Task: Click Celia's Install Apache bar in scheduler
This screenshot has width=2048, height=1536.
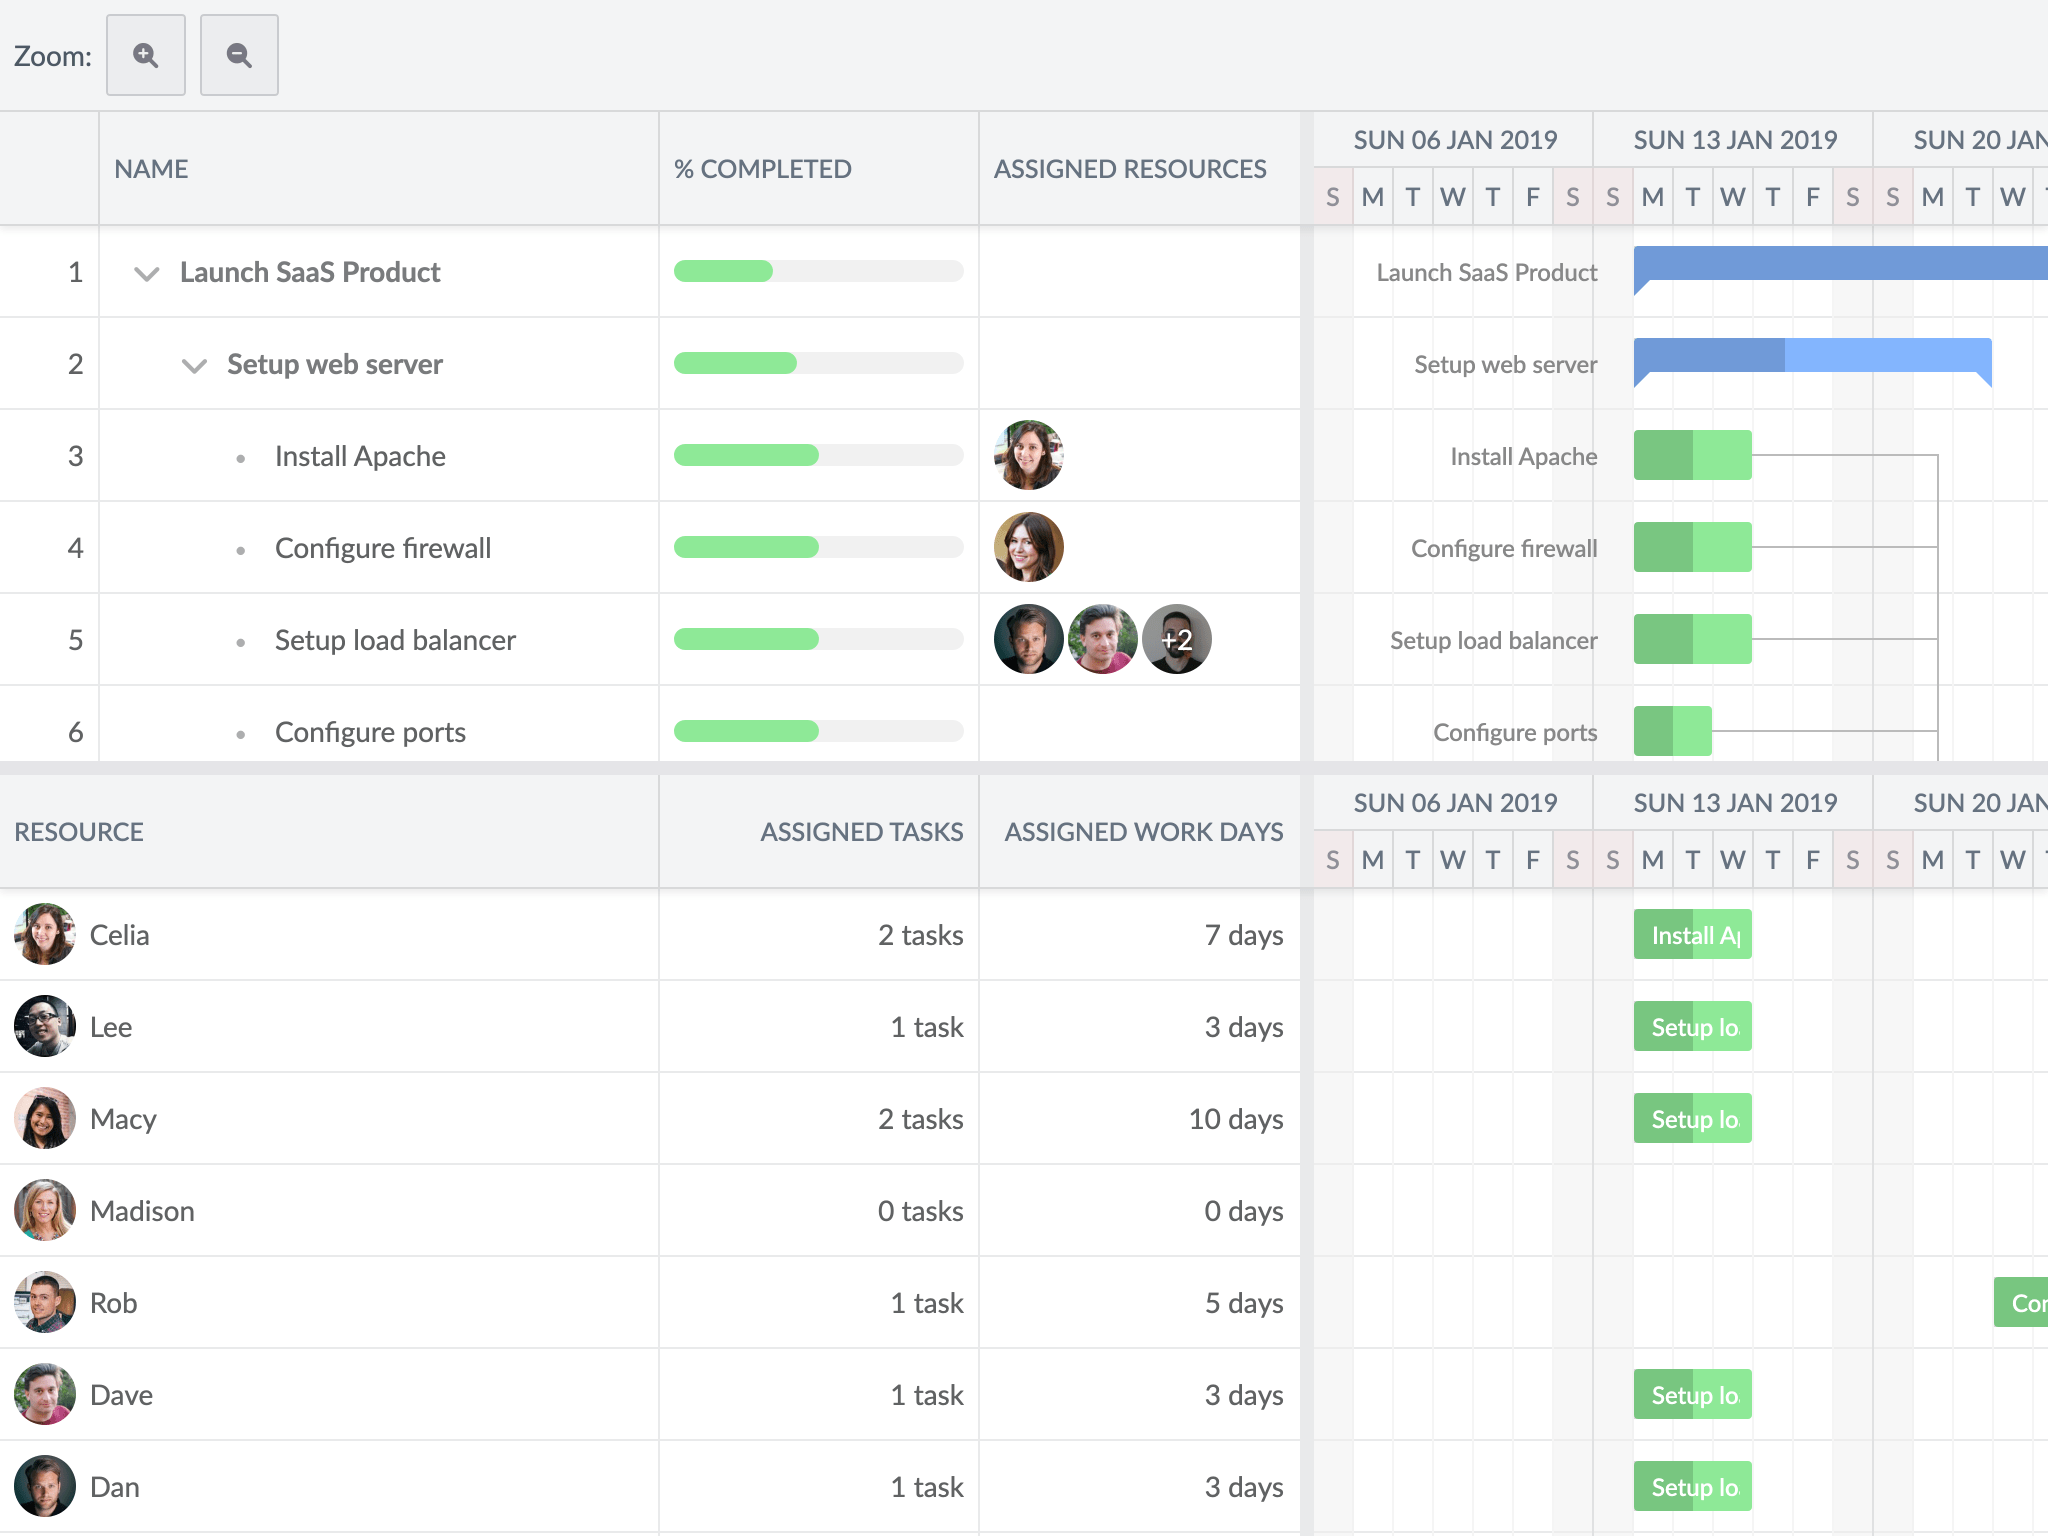Action: (x=1692, y=934)
